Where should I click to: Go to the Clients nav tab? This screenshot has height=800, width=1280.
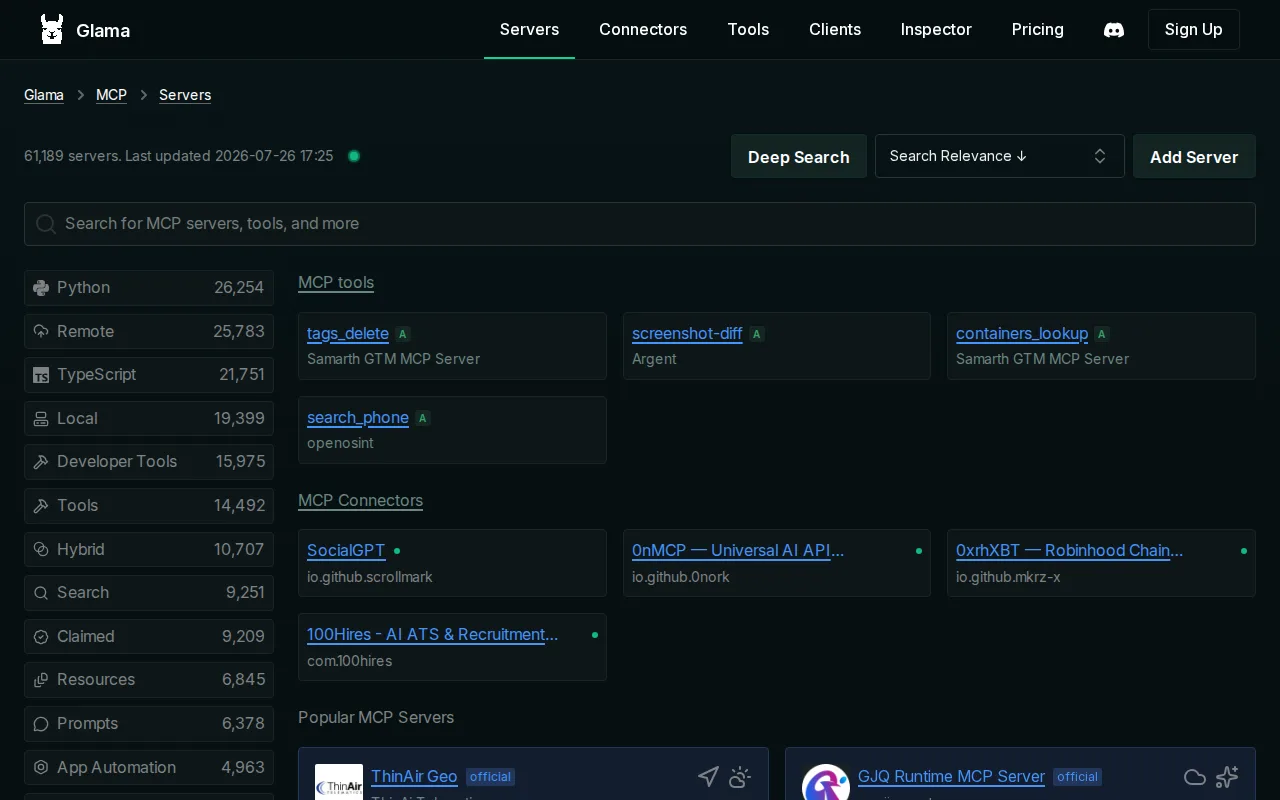point(835,30)
